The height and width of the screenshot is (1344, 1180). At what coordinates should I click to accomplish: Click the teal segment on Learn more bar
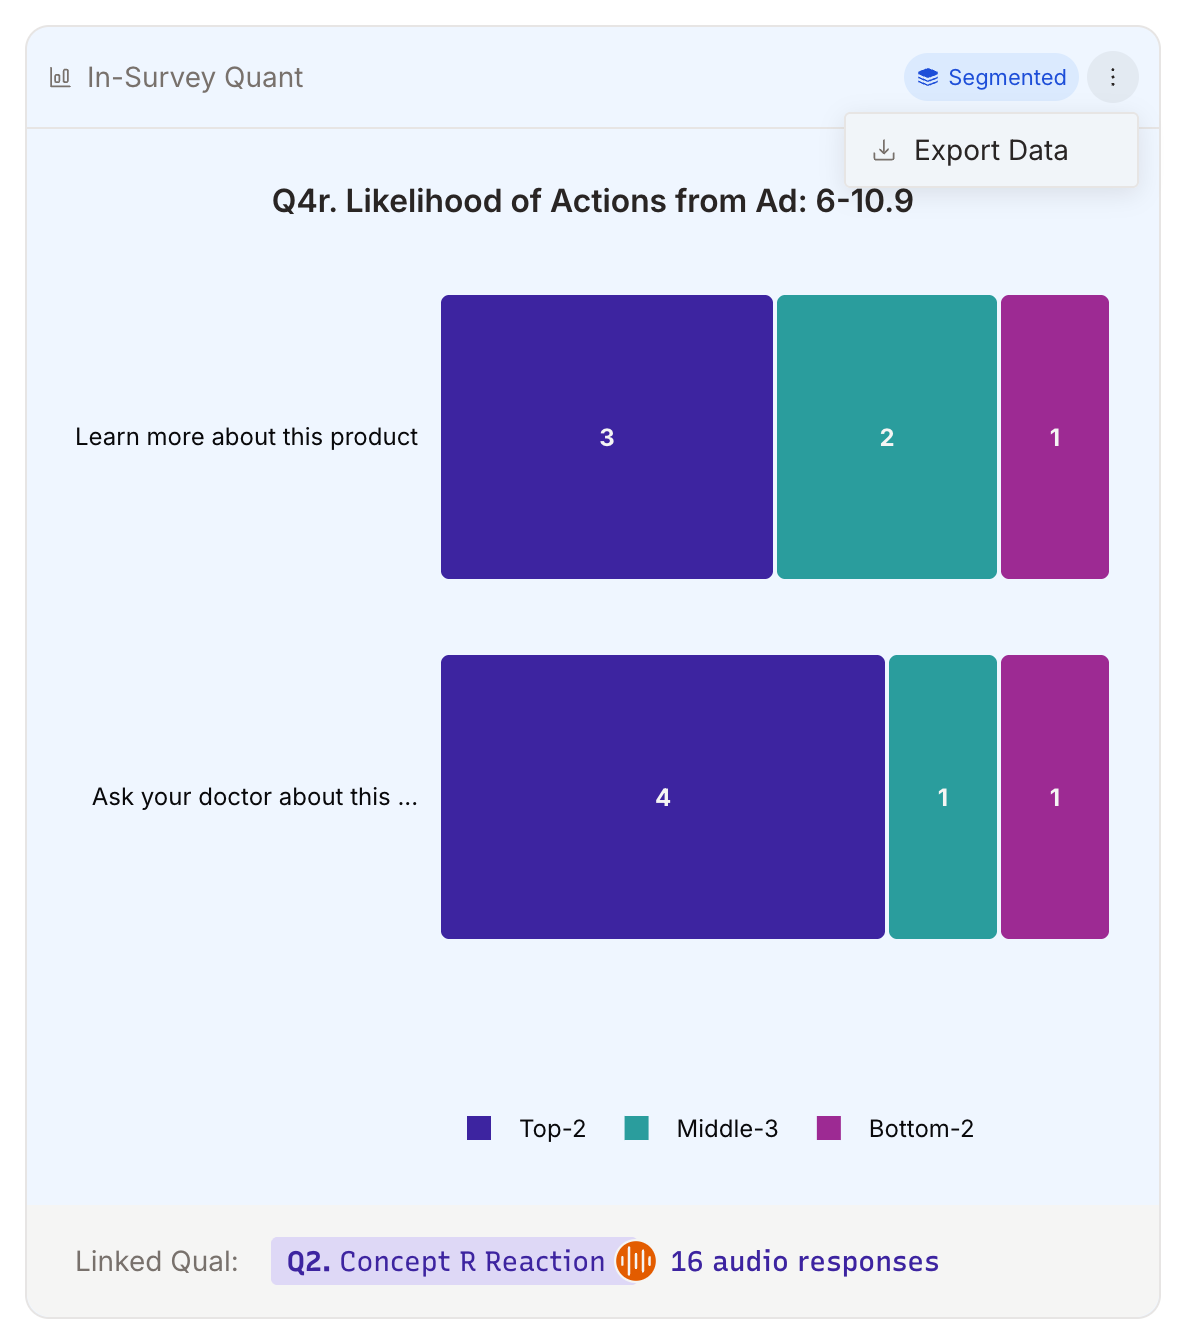(x=886, y=436)
